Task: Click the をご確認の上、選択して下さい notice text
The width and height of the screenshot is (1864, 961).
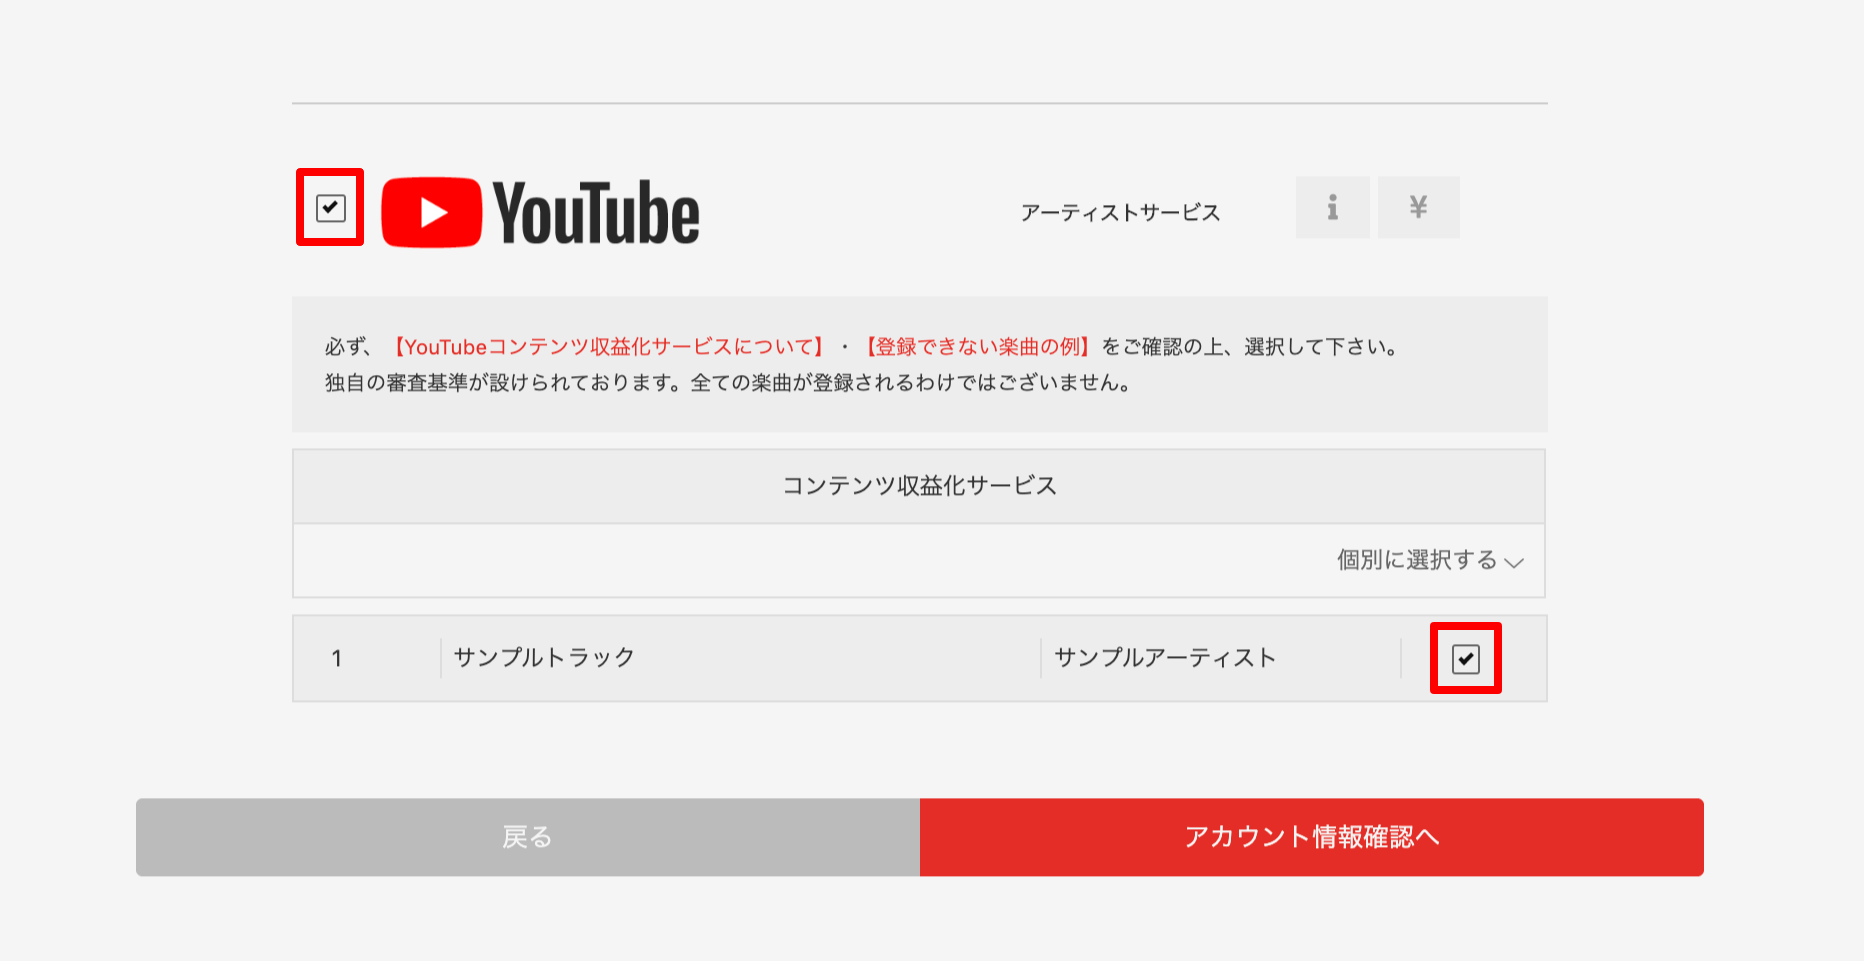Action: pos(1250,347)
